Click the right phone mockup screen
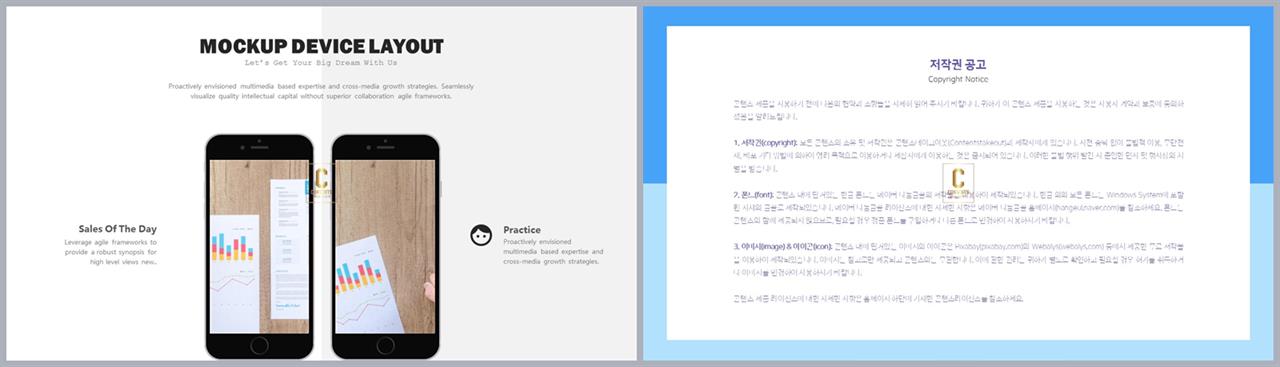 pyautogui.click(x=385, y=246)
